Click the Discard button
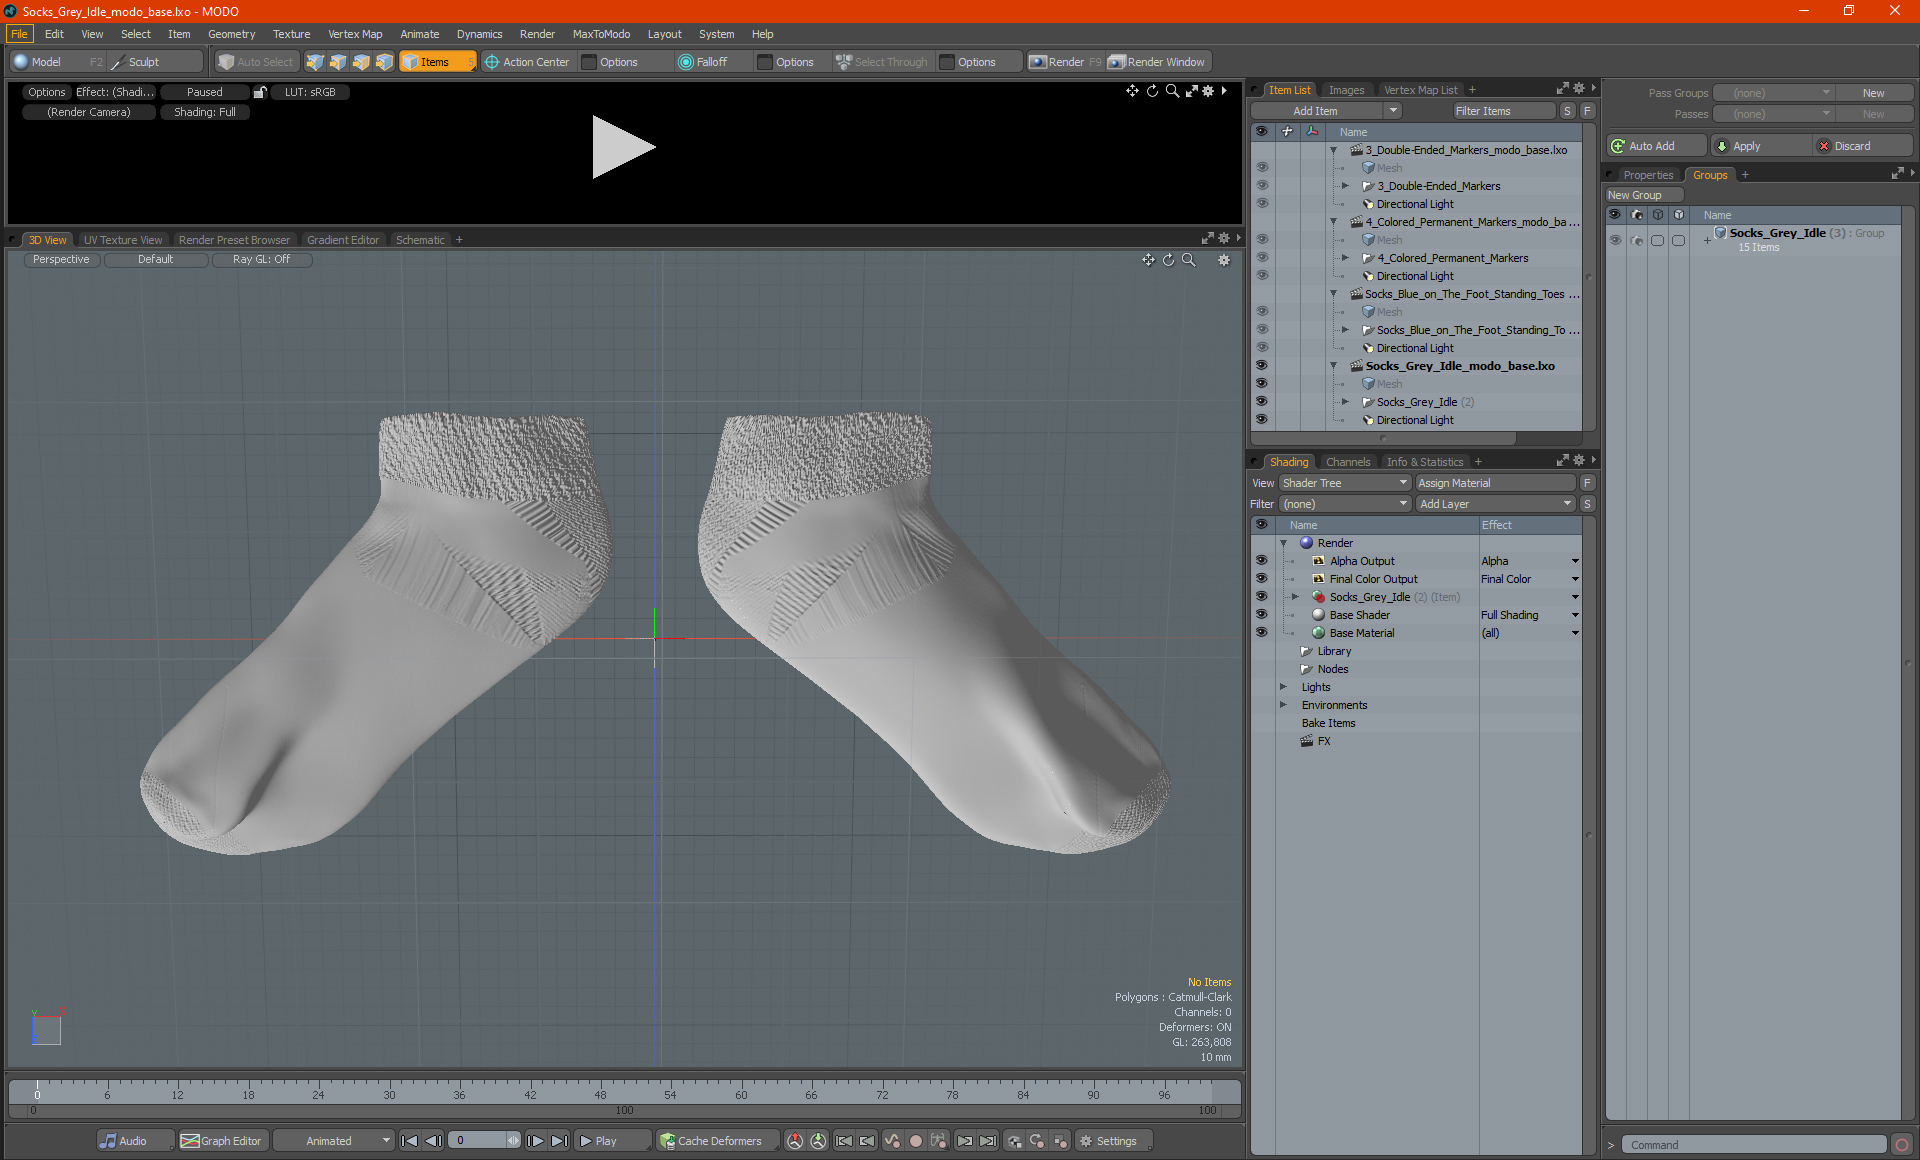Image resolution: width=1920 pixels, height=1160 pixels. (1863, 146)
